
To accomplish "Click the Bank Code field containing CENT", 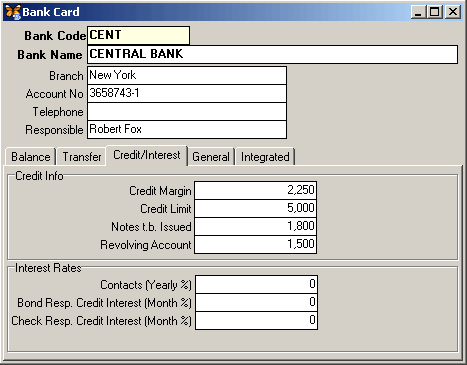I will (x=138, y=35).
